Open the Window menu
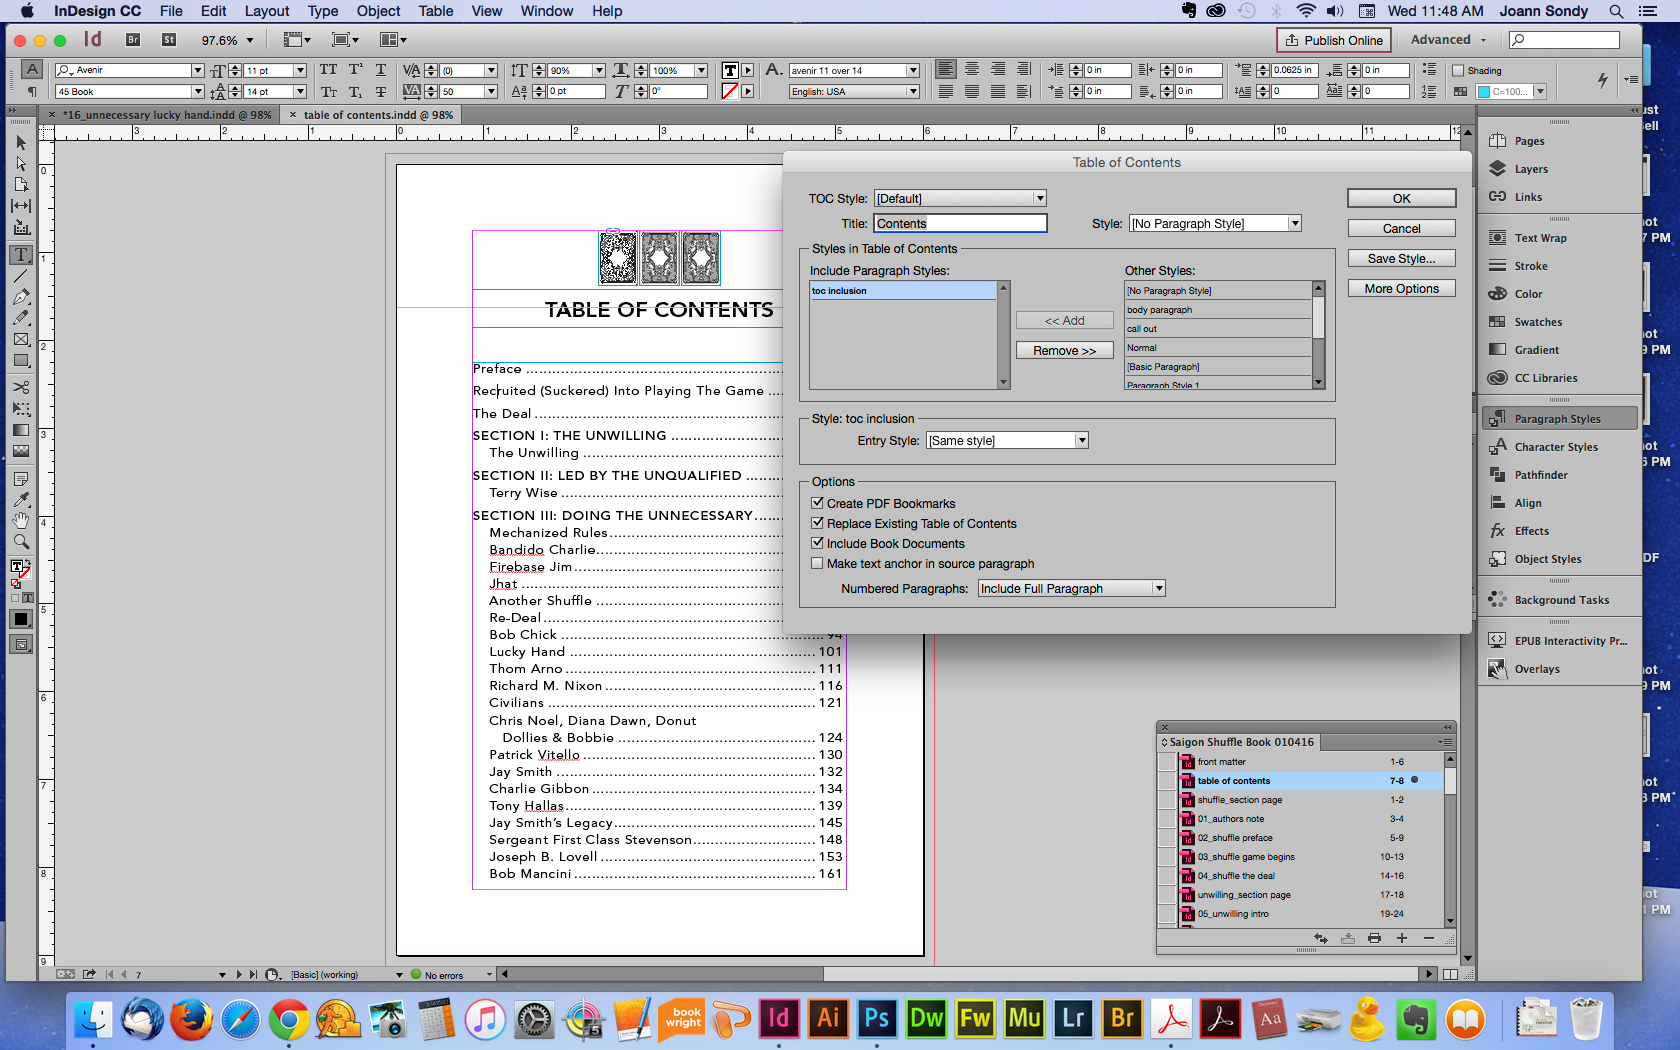Image resolution: width=1680 pixels, height=1050 pixels. 547,11
